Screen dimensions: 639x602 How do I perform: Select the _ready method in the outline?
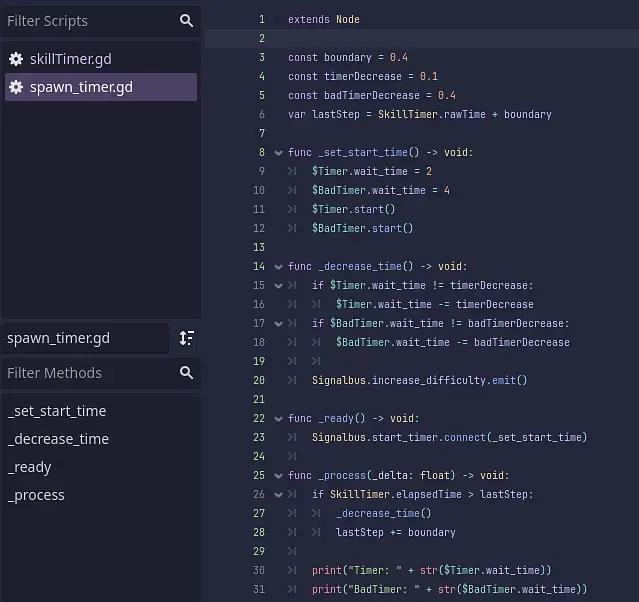(30, 467)
